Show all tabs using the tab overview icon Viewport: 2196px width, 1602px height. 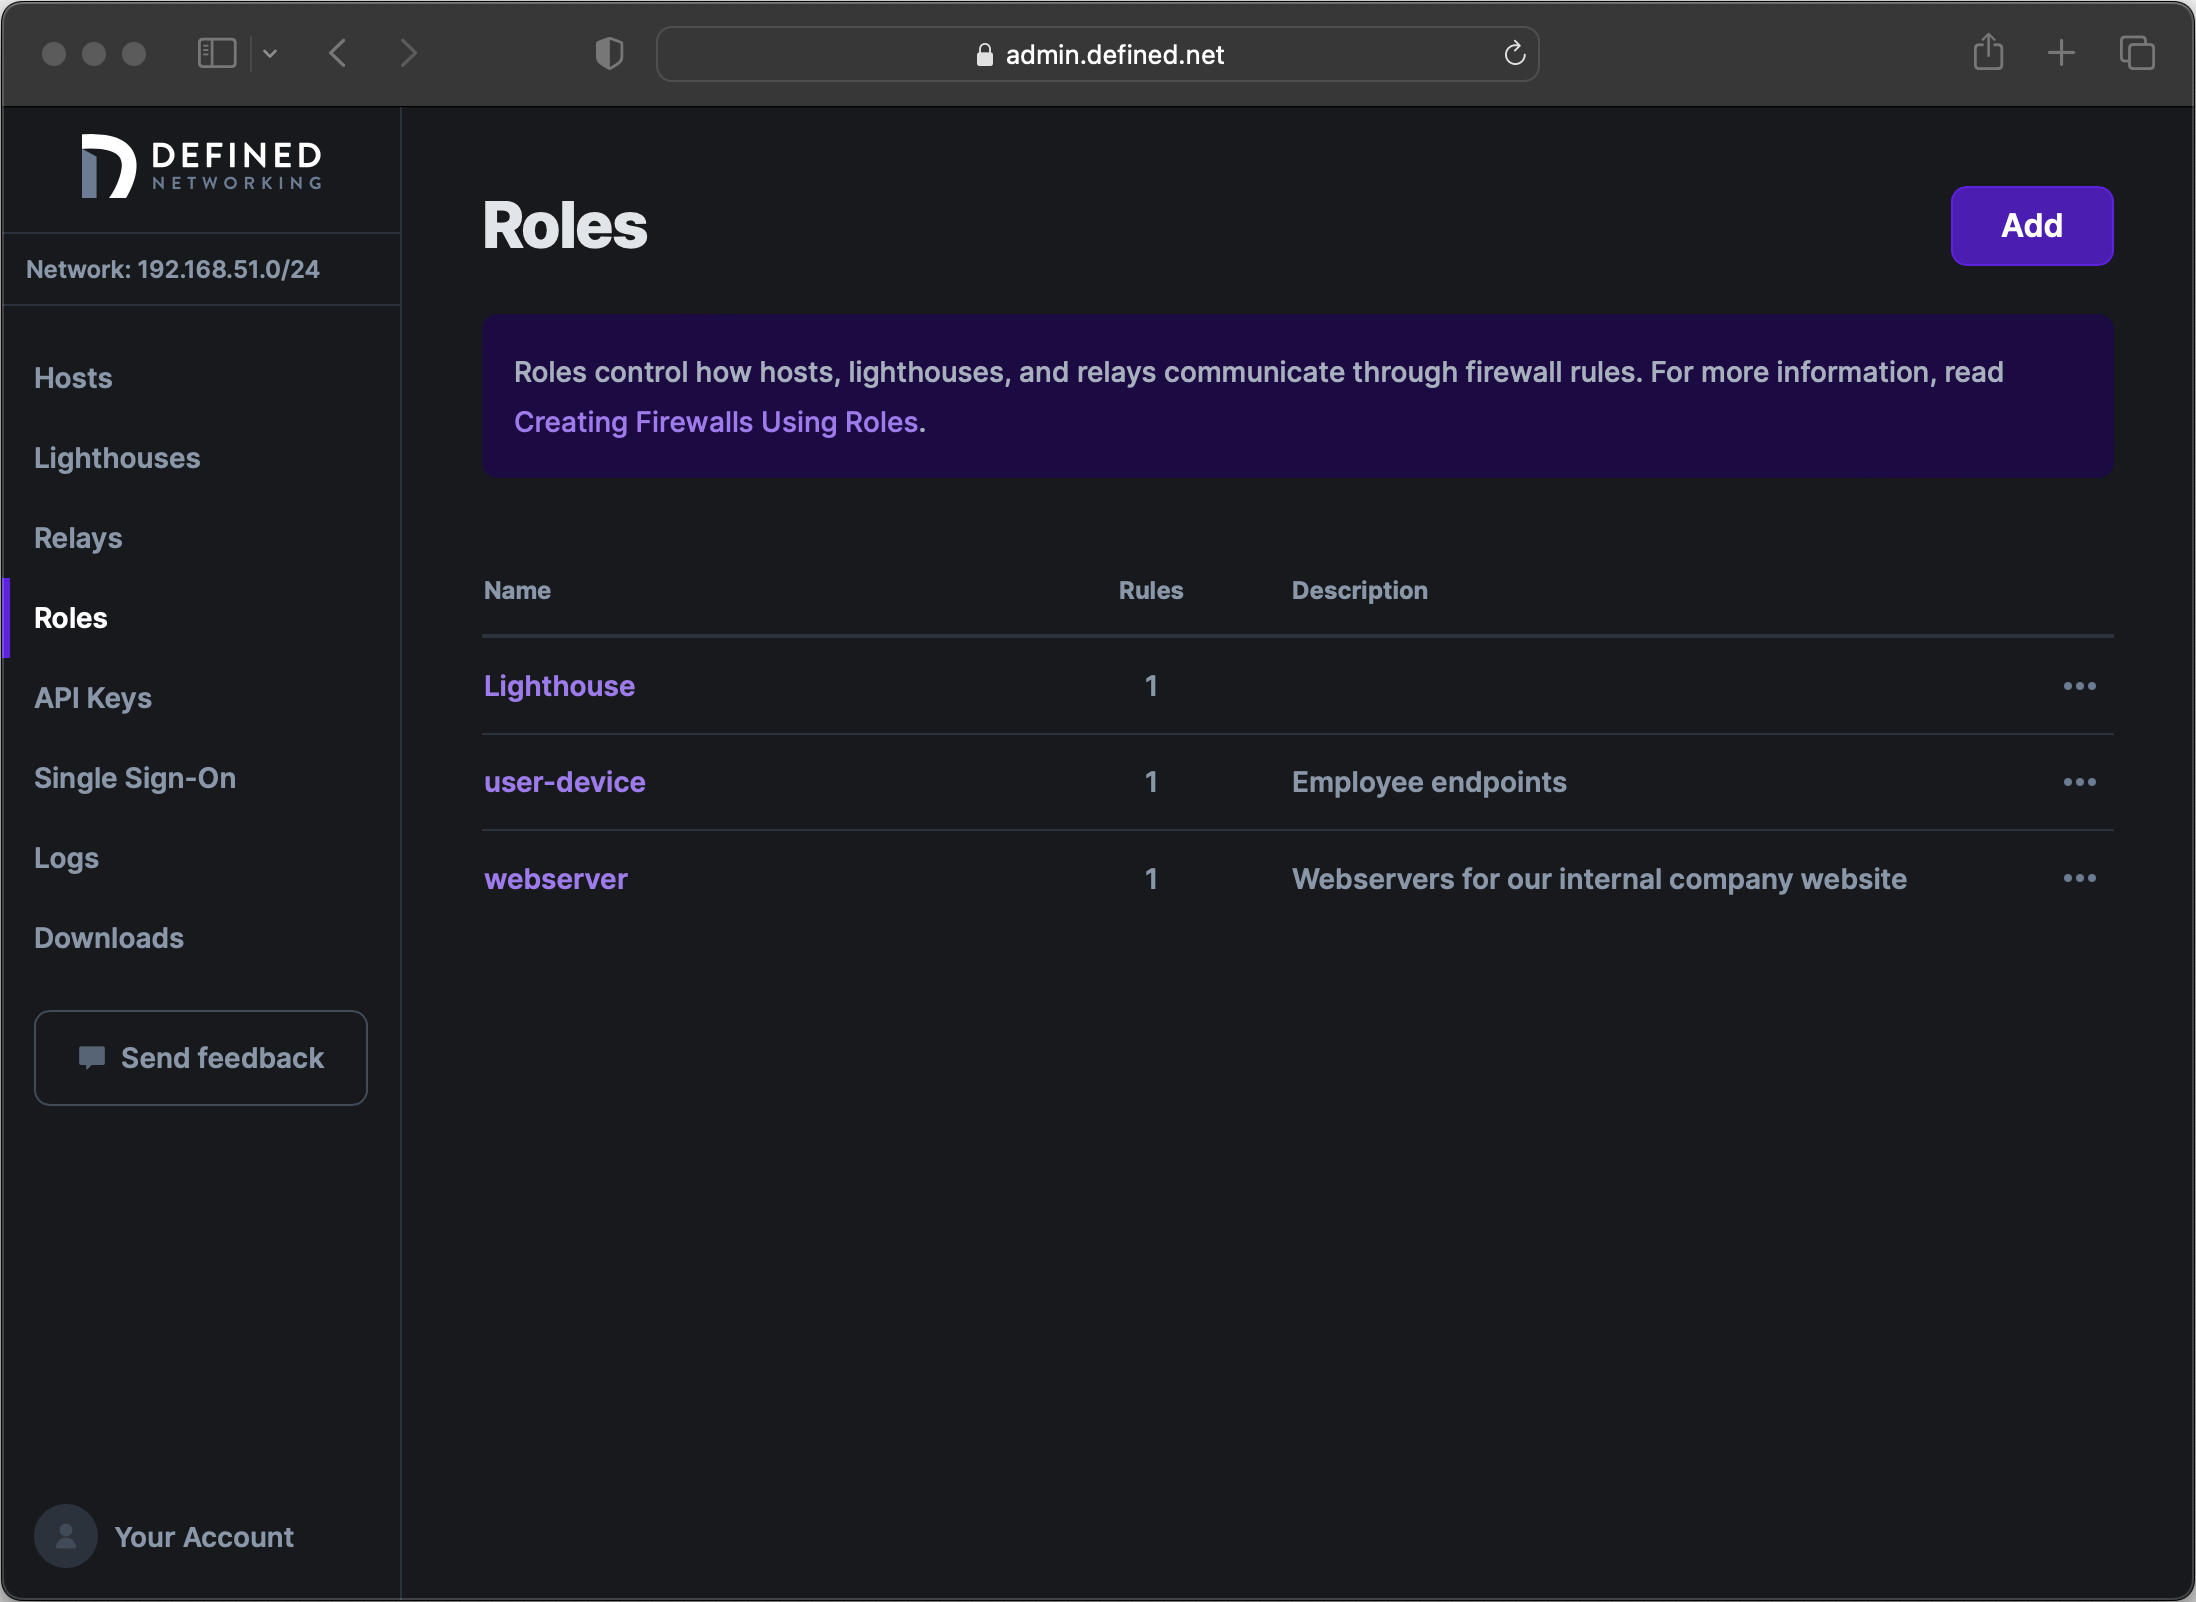click(x=2136, y=54)
